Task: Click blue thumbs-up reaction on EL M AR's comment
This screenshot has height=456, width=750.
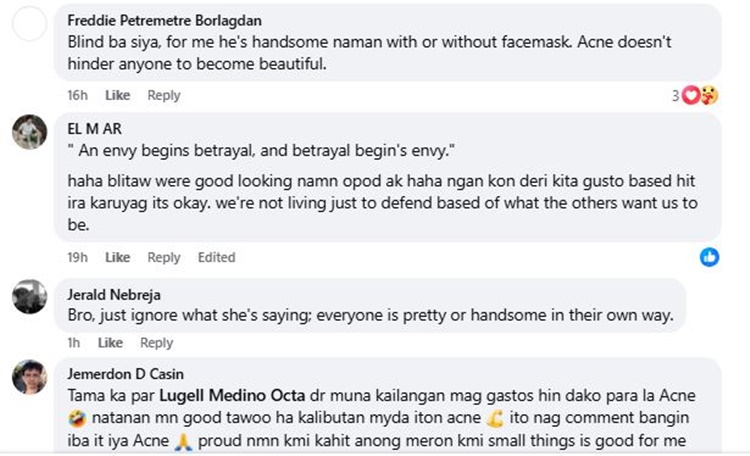Action: (x=709, y=257)
